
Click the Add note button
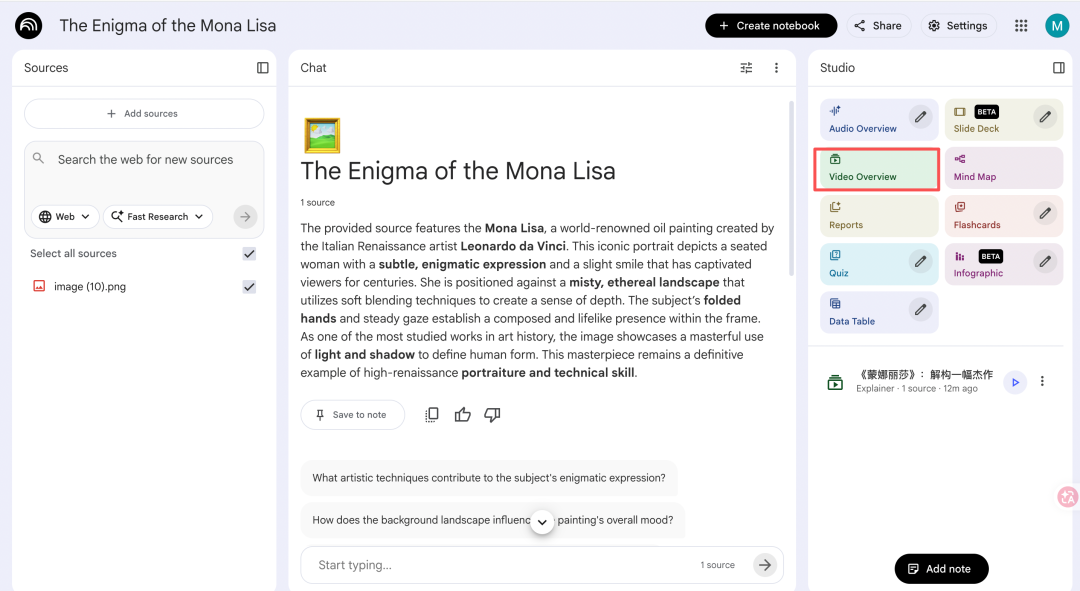tap(941, 569)
